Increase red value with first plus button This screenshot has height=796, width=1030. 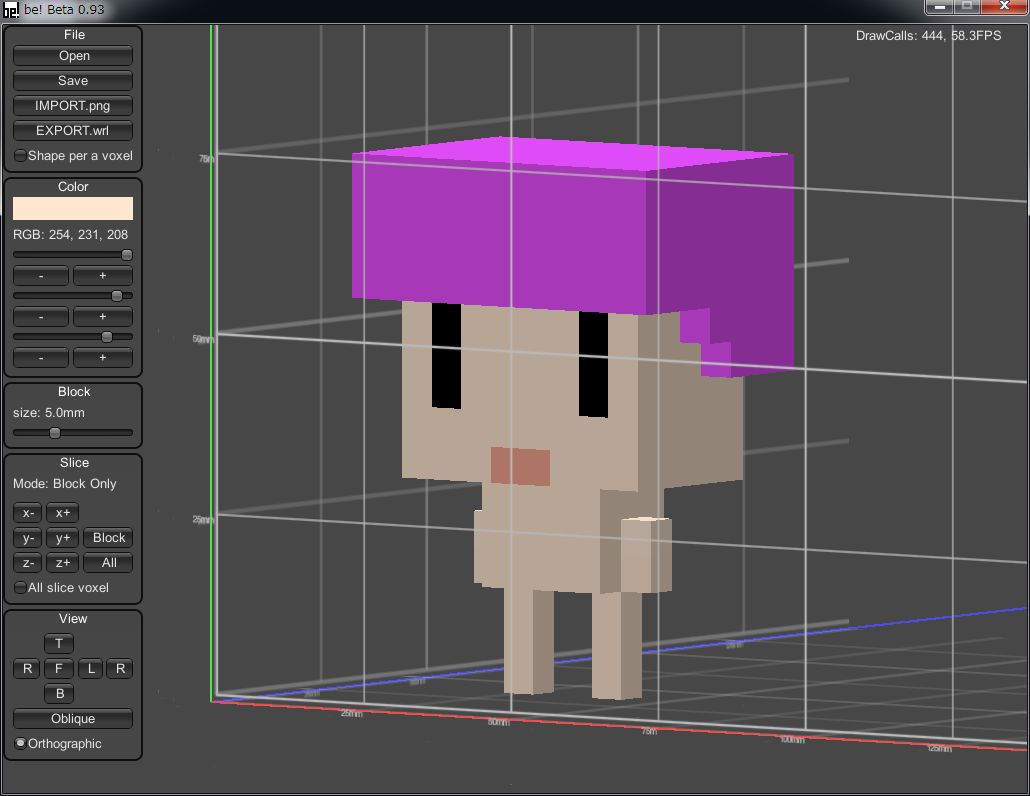tap(102, 275)
